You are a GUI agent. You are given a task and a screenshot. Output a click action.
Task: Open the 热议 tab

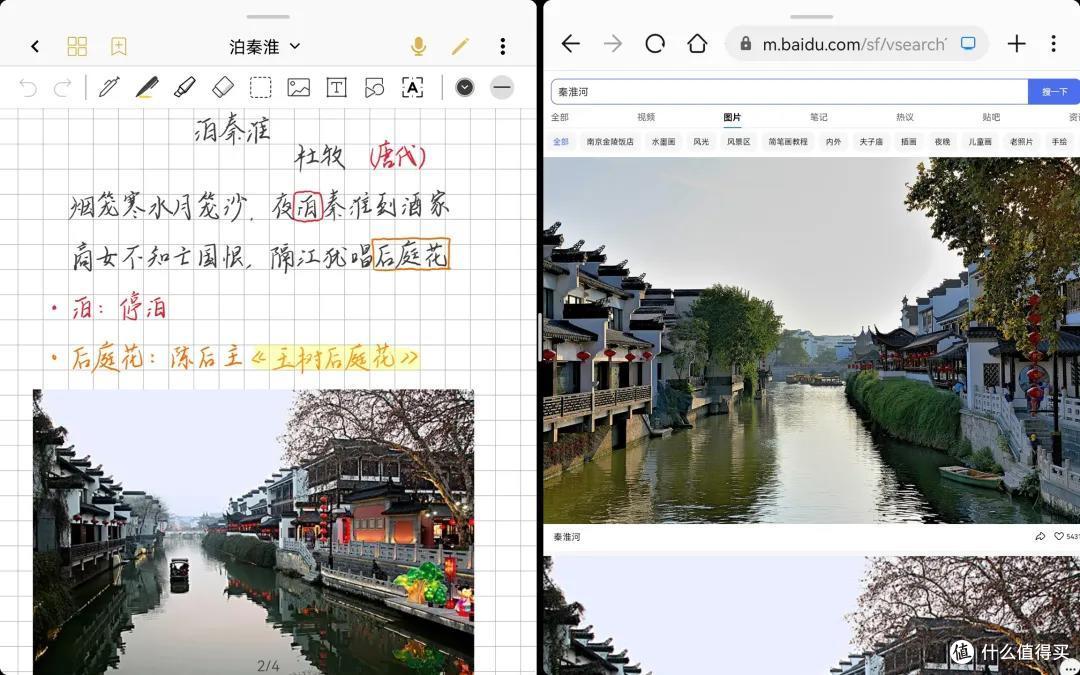coord(905,117)
